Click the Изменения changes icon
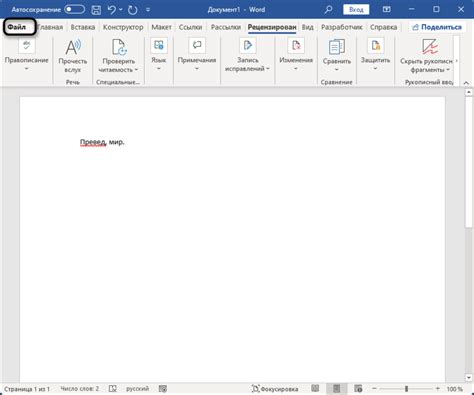The width and height of the screenshot is (474, 395). [296, 46]
